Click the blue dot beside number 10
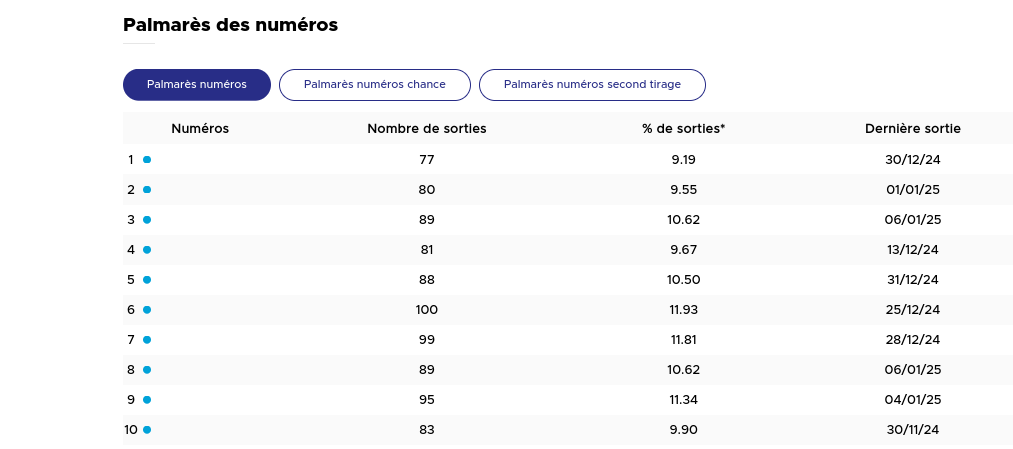This screenshot has width=1013, height=449. tap(147, 430)
